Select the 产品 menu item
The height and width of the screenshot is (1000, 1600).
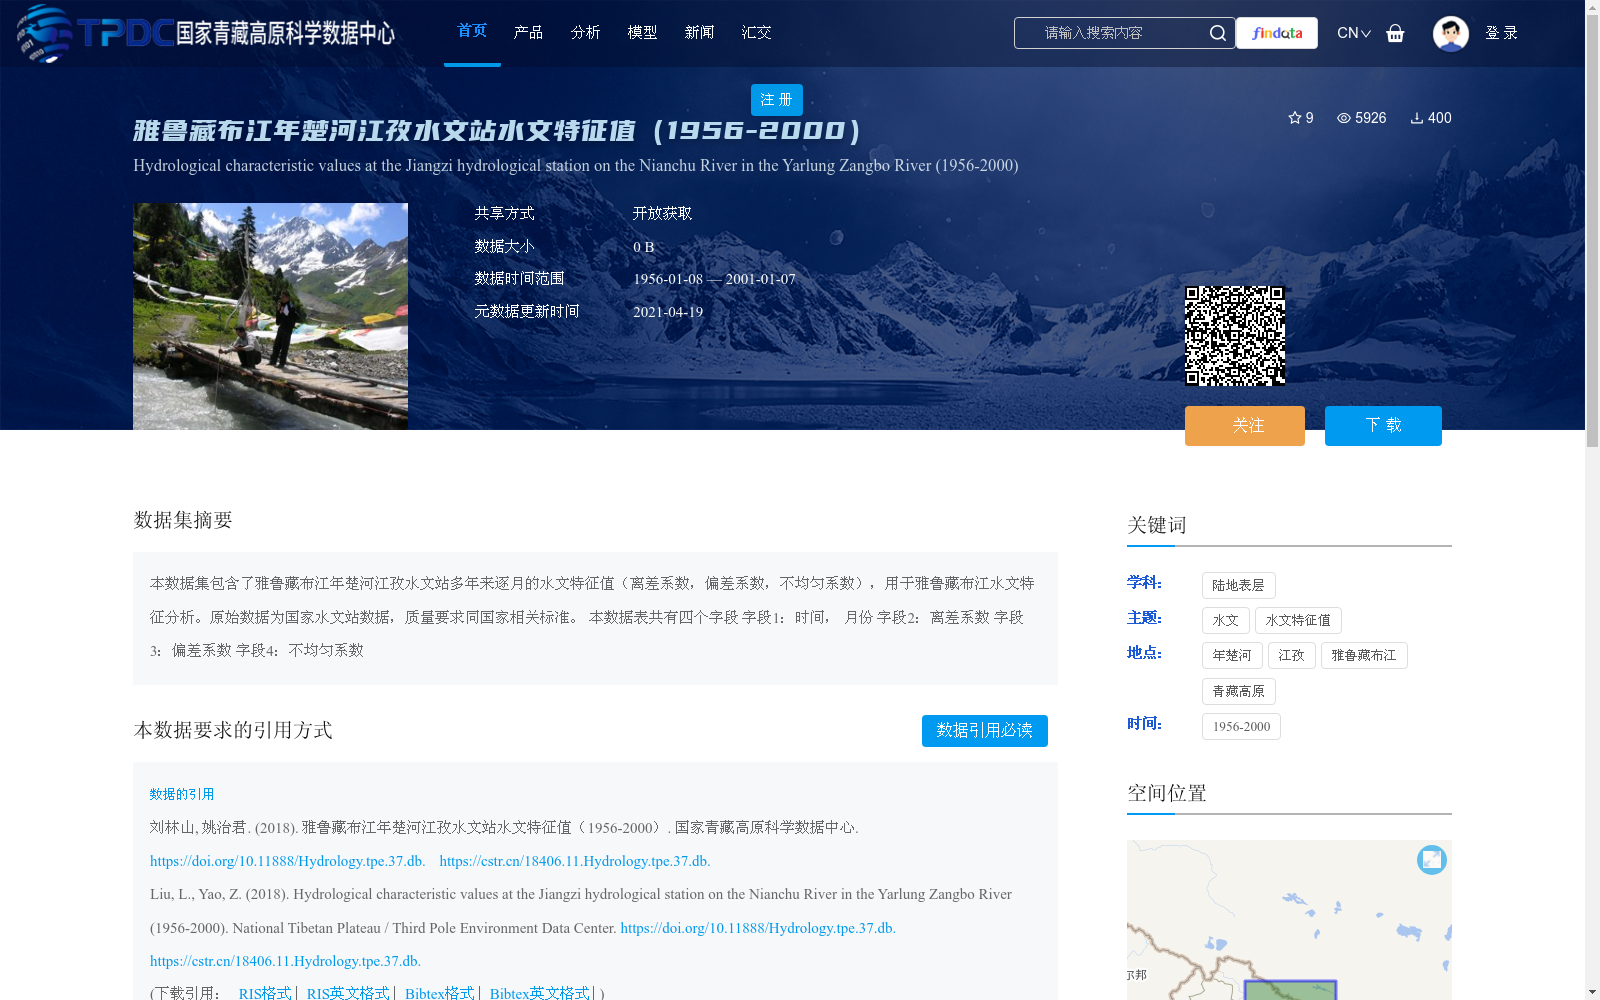528,32
